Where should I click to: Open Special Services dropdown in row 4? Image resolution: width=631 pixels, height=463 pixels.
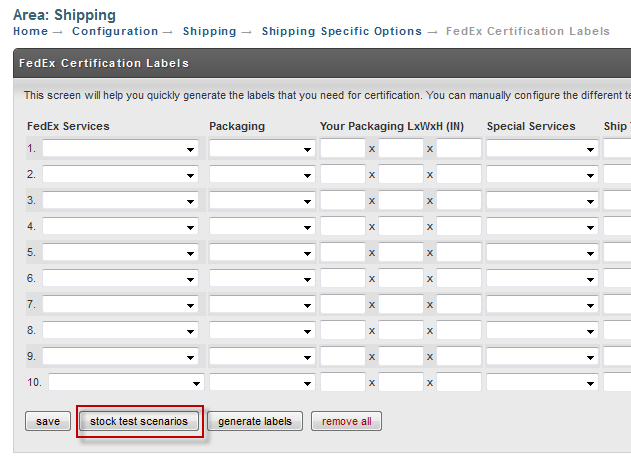pos(542,227)
